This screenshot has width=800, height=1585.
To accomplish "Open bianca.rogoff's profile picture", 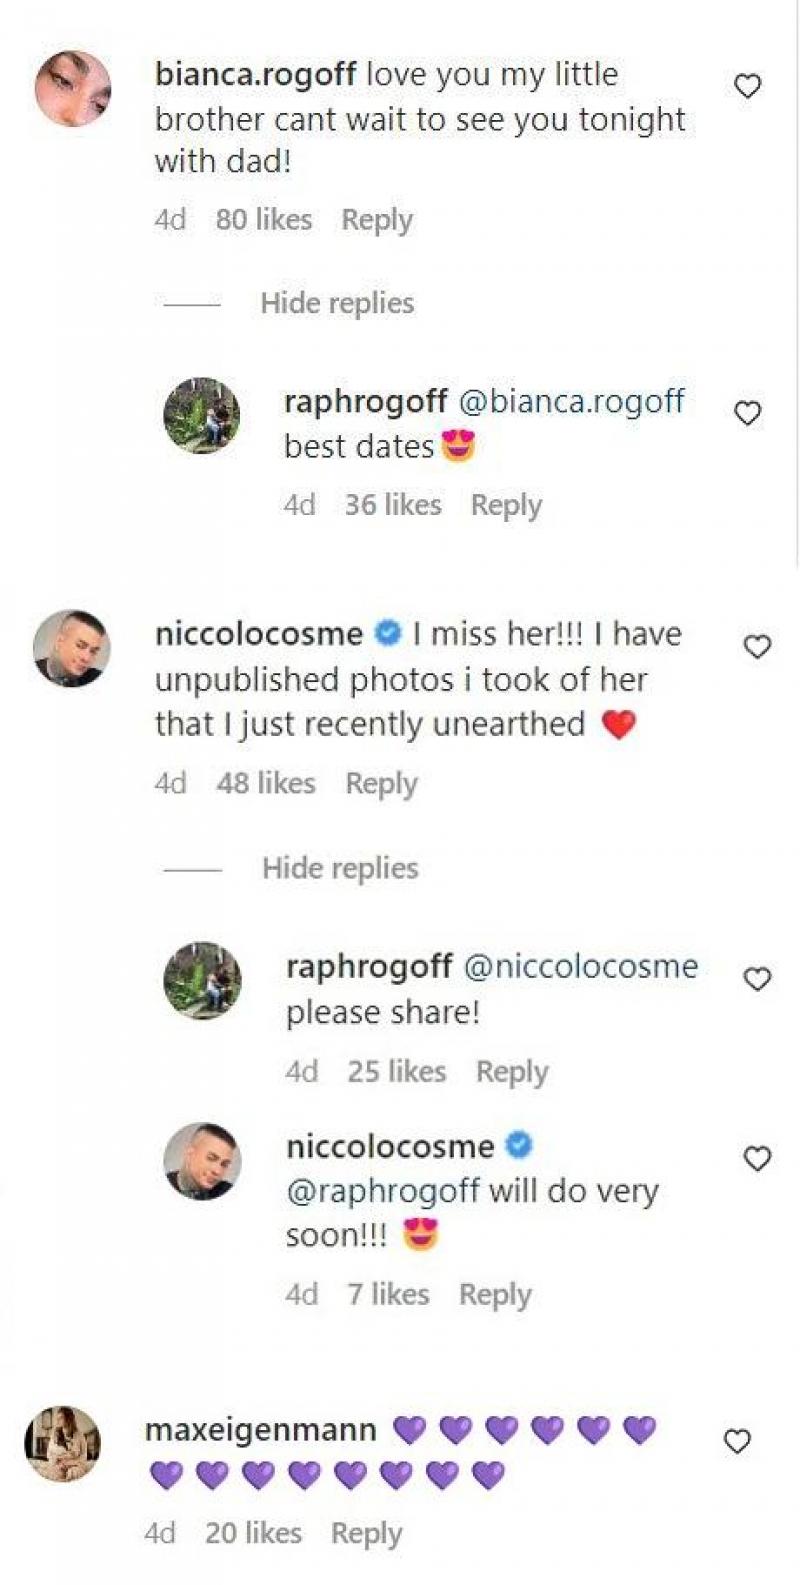I will [73, 88].
